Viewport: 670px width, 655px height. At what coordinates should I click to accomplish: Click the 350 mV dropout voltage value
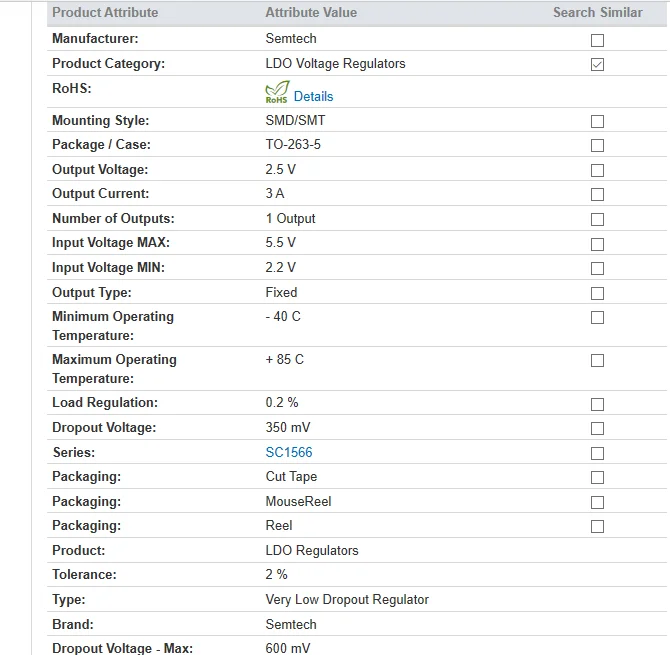pos(288,427)
